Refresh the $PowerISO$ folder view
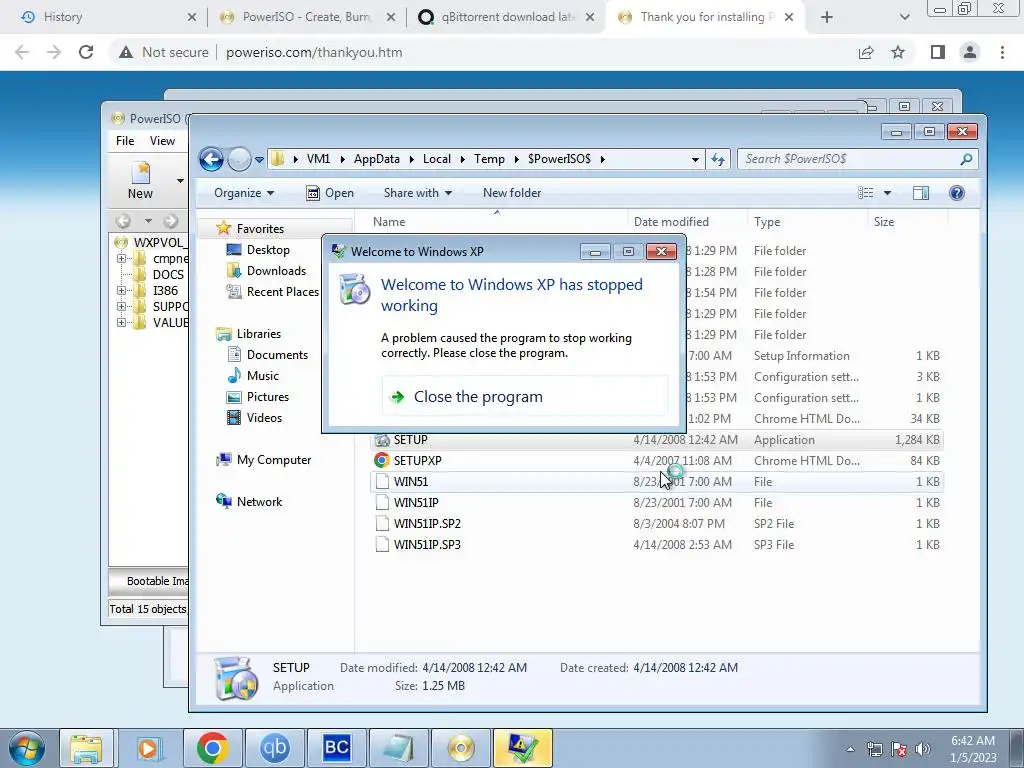Image resolution: width=1024 pixels, height=768 pixels. tap(718, 159)
